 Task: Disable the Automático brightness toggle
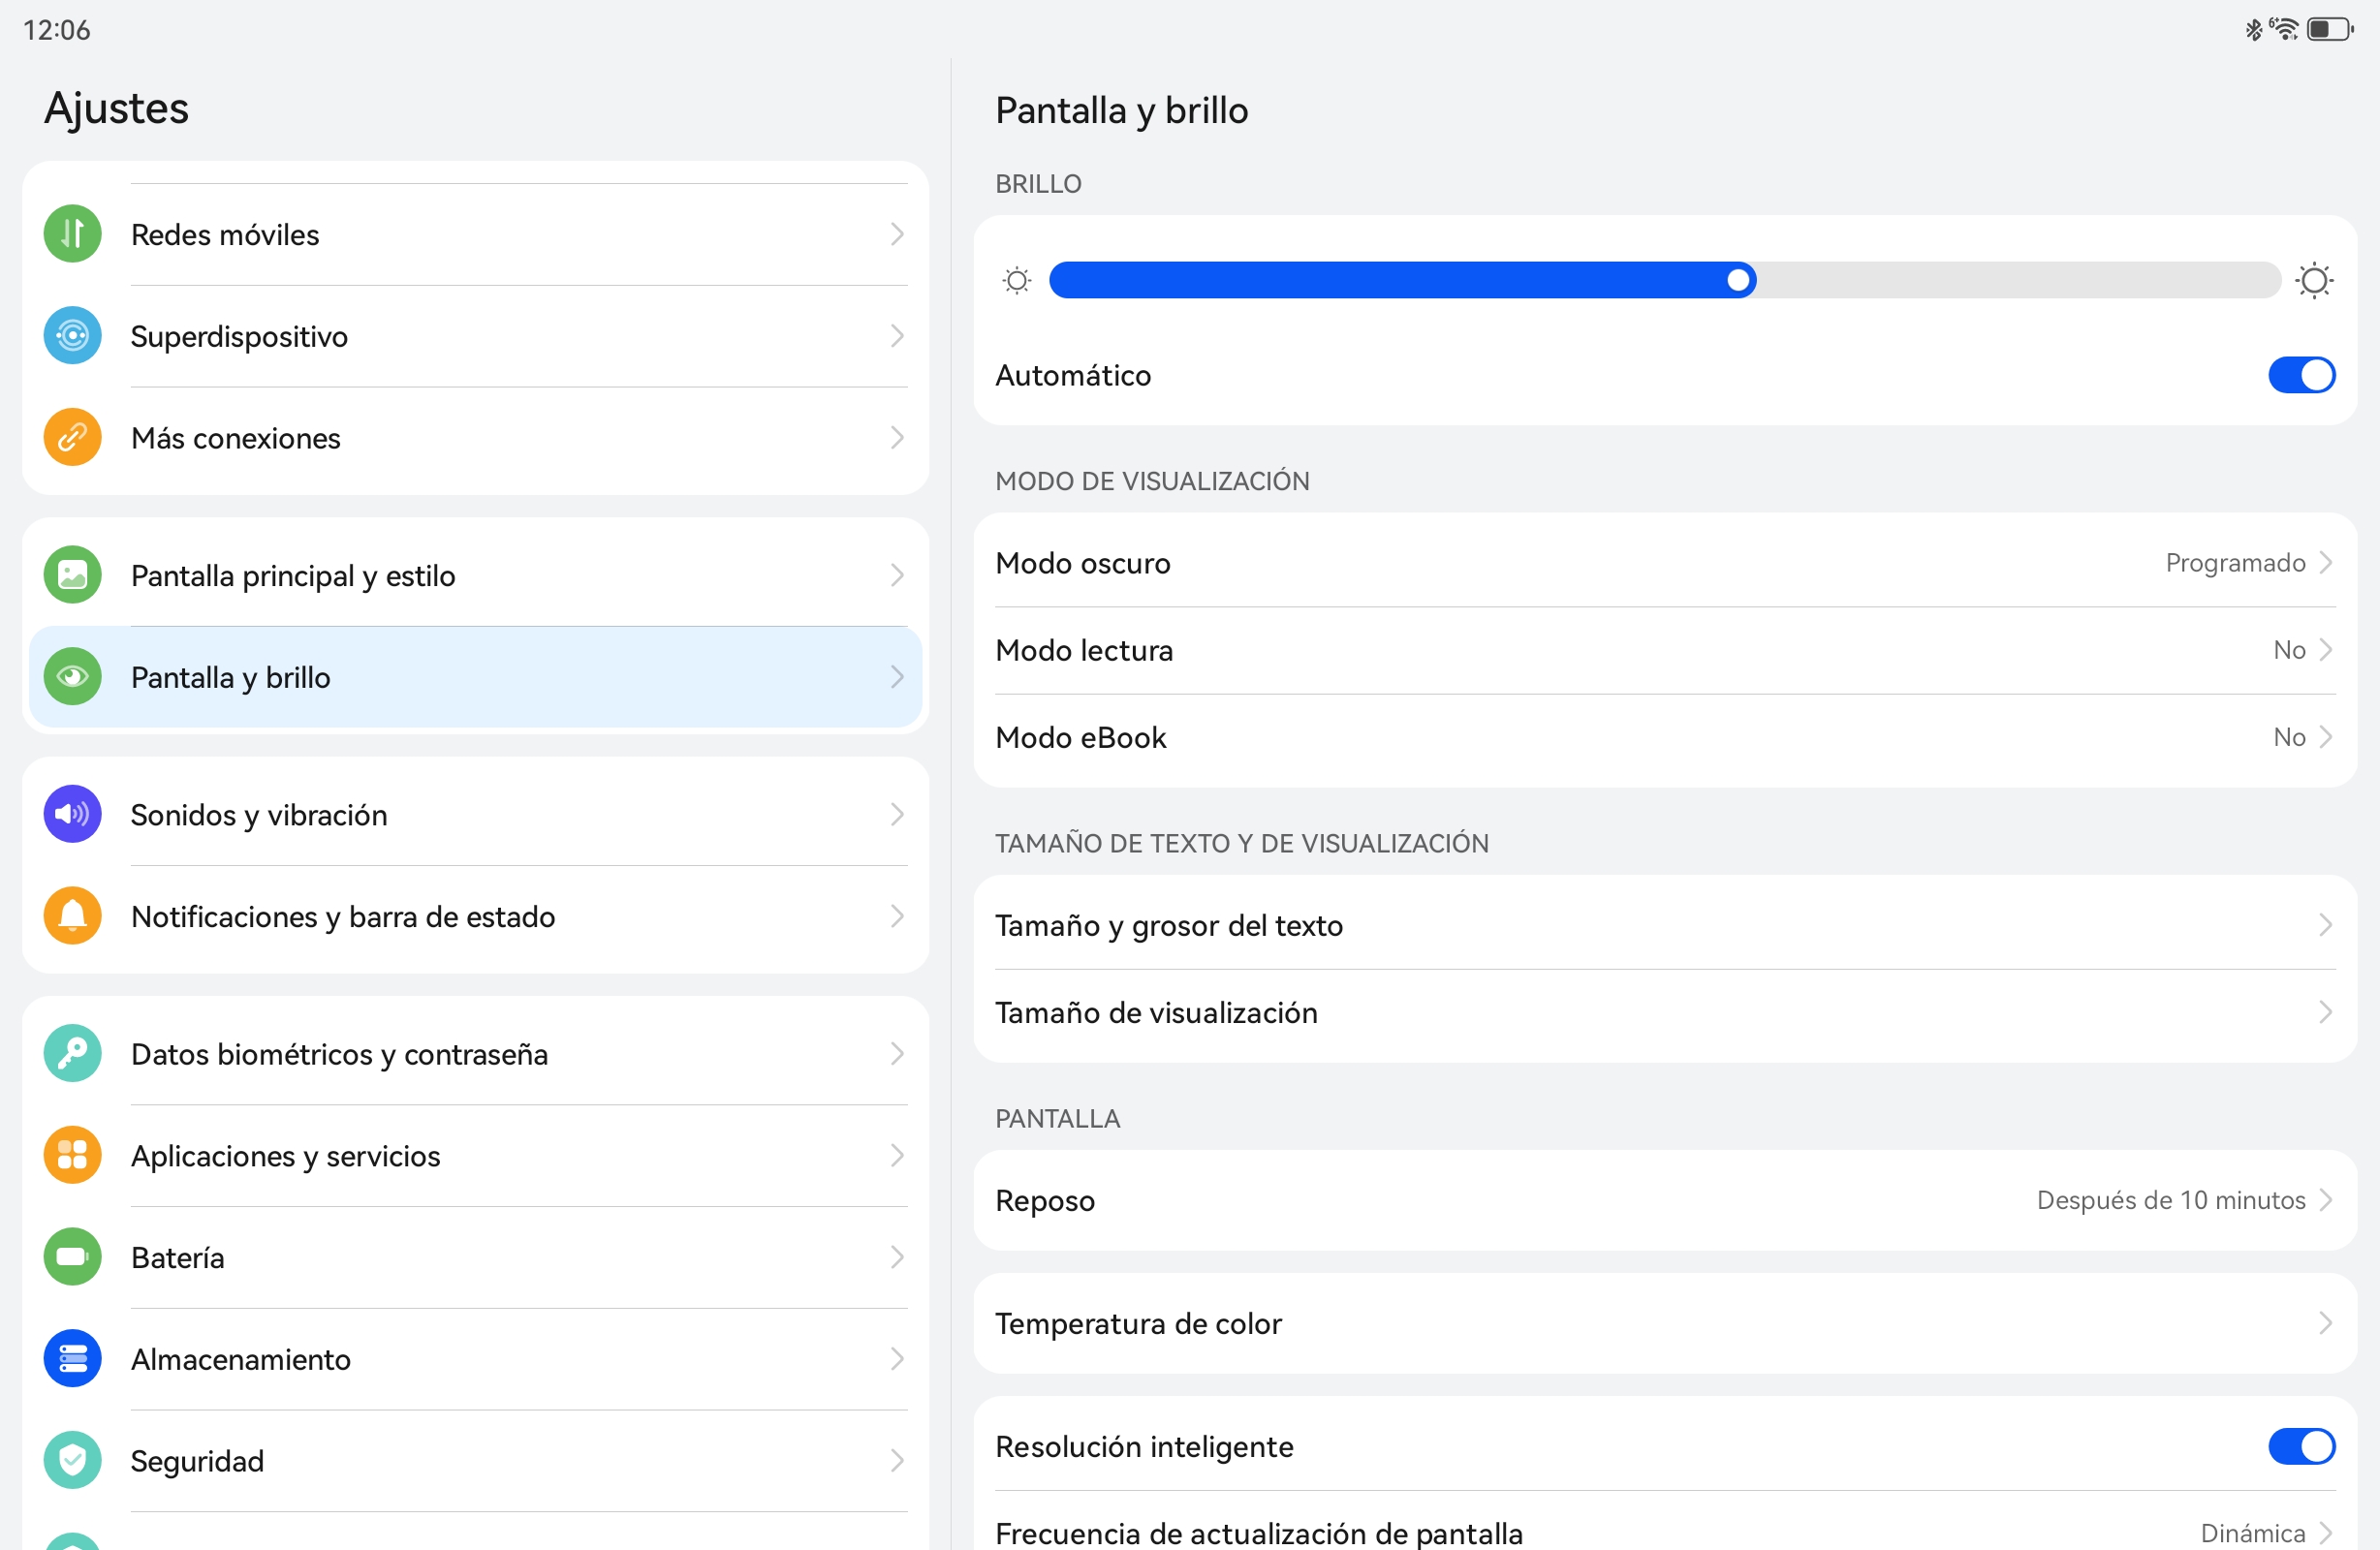2301,375
